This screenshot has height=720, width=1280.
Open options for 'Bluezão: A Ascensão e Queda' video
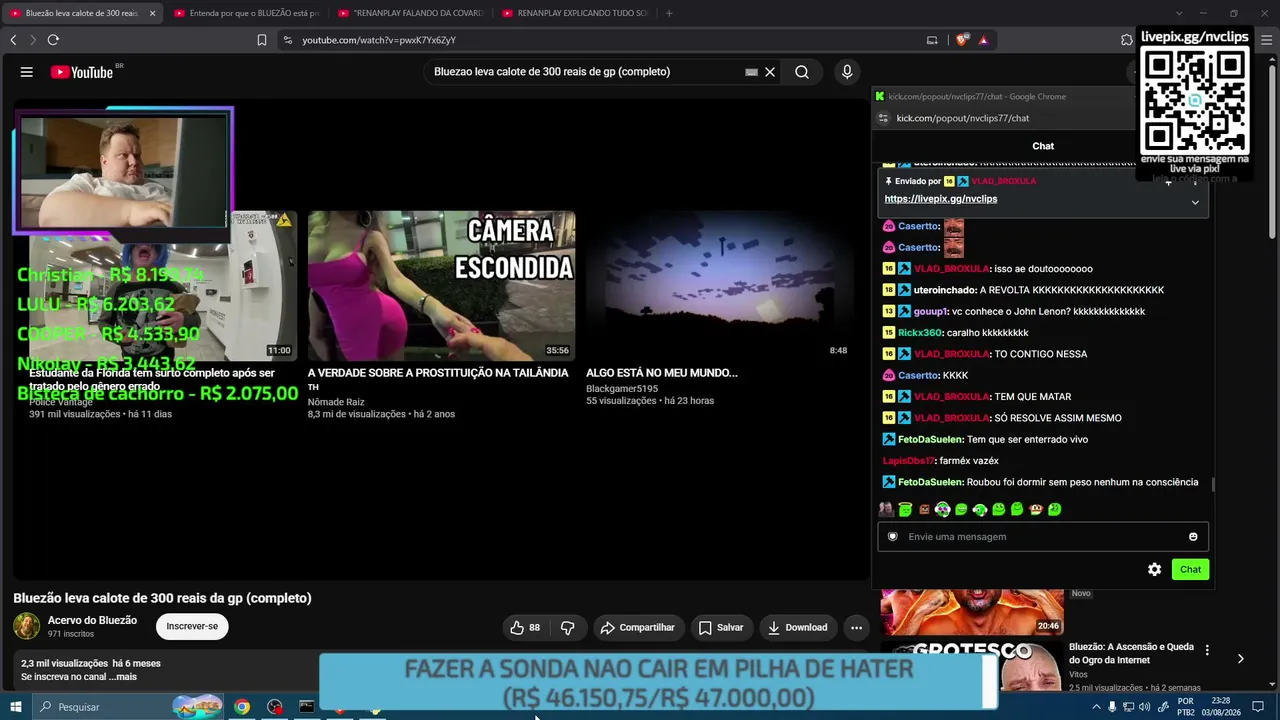pos(1207,650)
